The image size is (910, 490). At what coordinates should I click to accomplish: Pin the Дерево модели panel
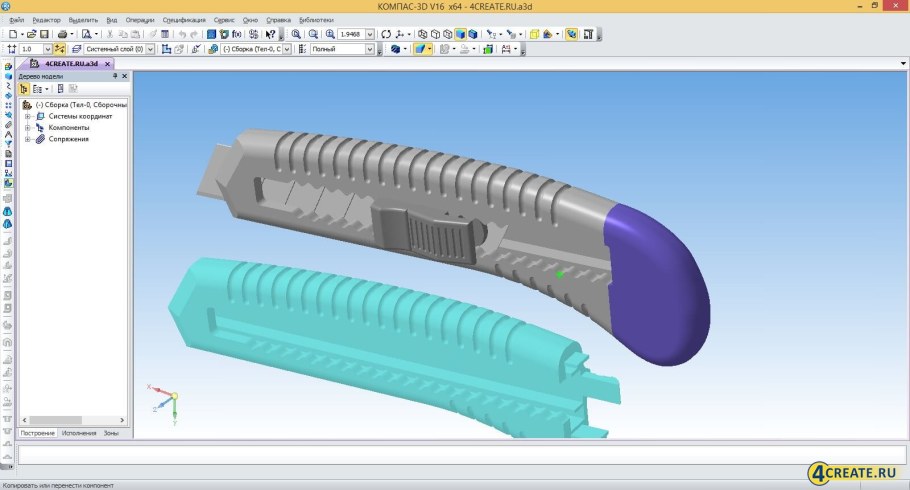pyautogui.click(x=115, y=76)
